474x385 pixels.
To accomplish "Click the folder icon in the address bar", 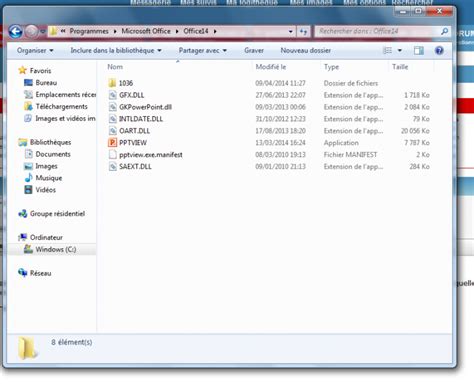I will click(53, 31).
